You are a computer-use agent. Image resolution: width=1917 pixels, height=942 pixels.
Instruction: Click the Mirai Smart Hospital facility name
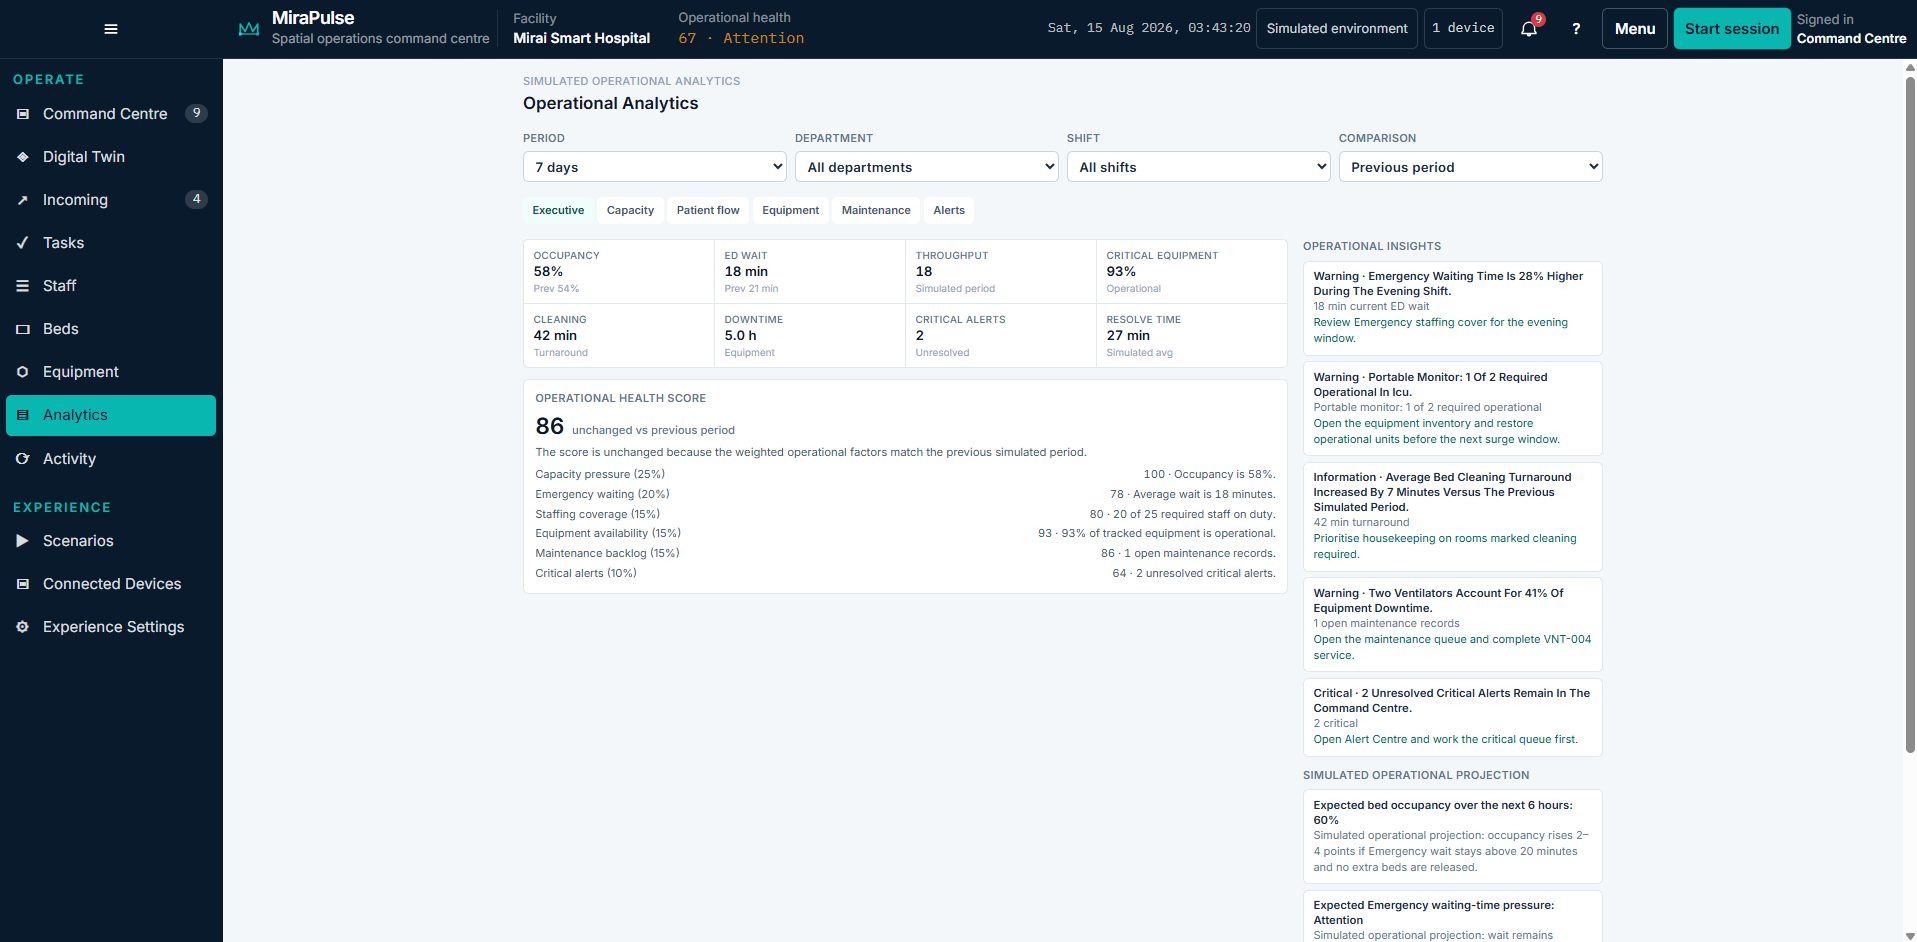pyautogui.click(x=581, y=38)
